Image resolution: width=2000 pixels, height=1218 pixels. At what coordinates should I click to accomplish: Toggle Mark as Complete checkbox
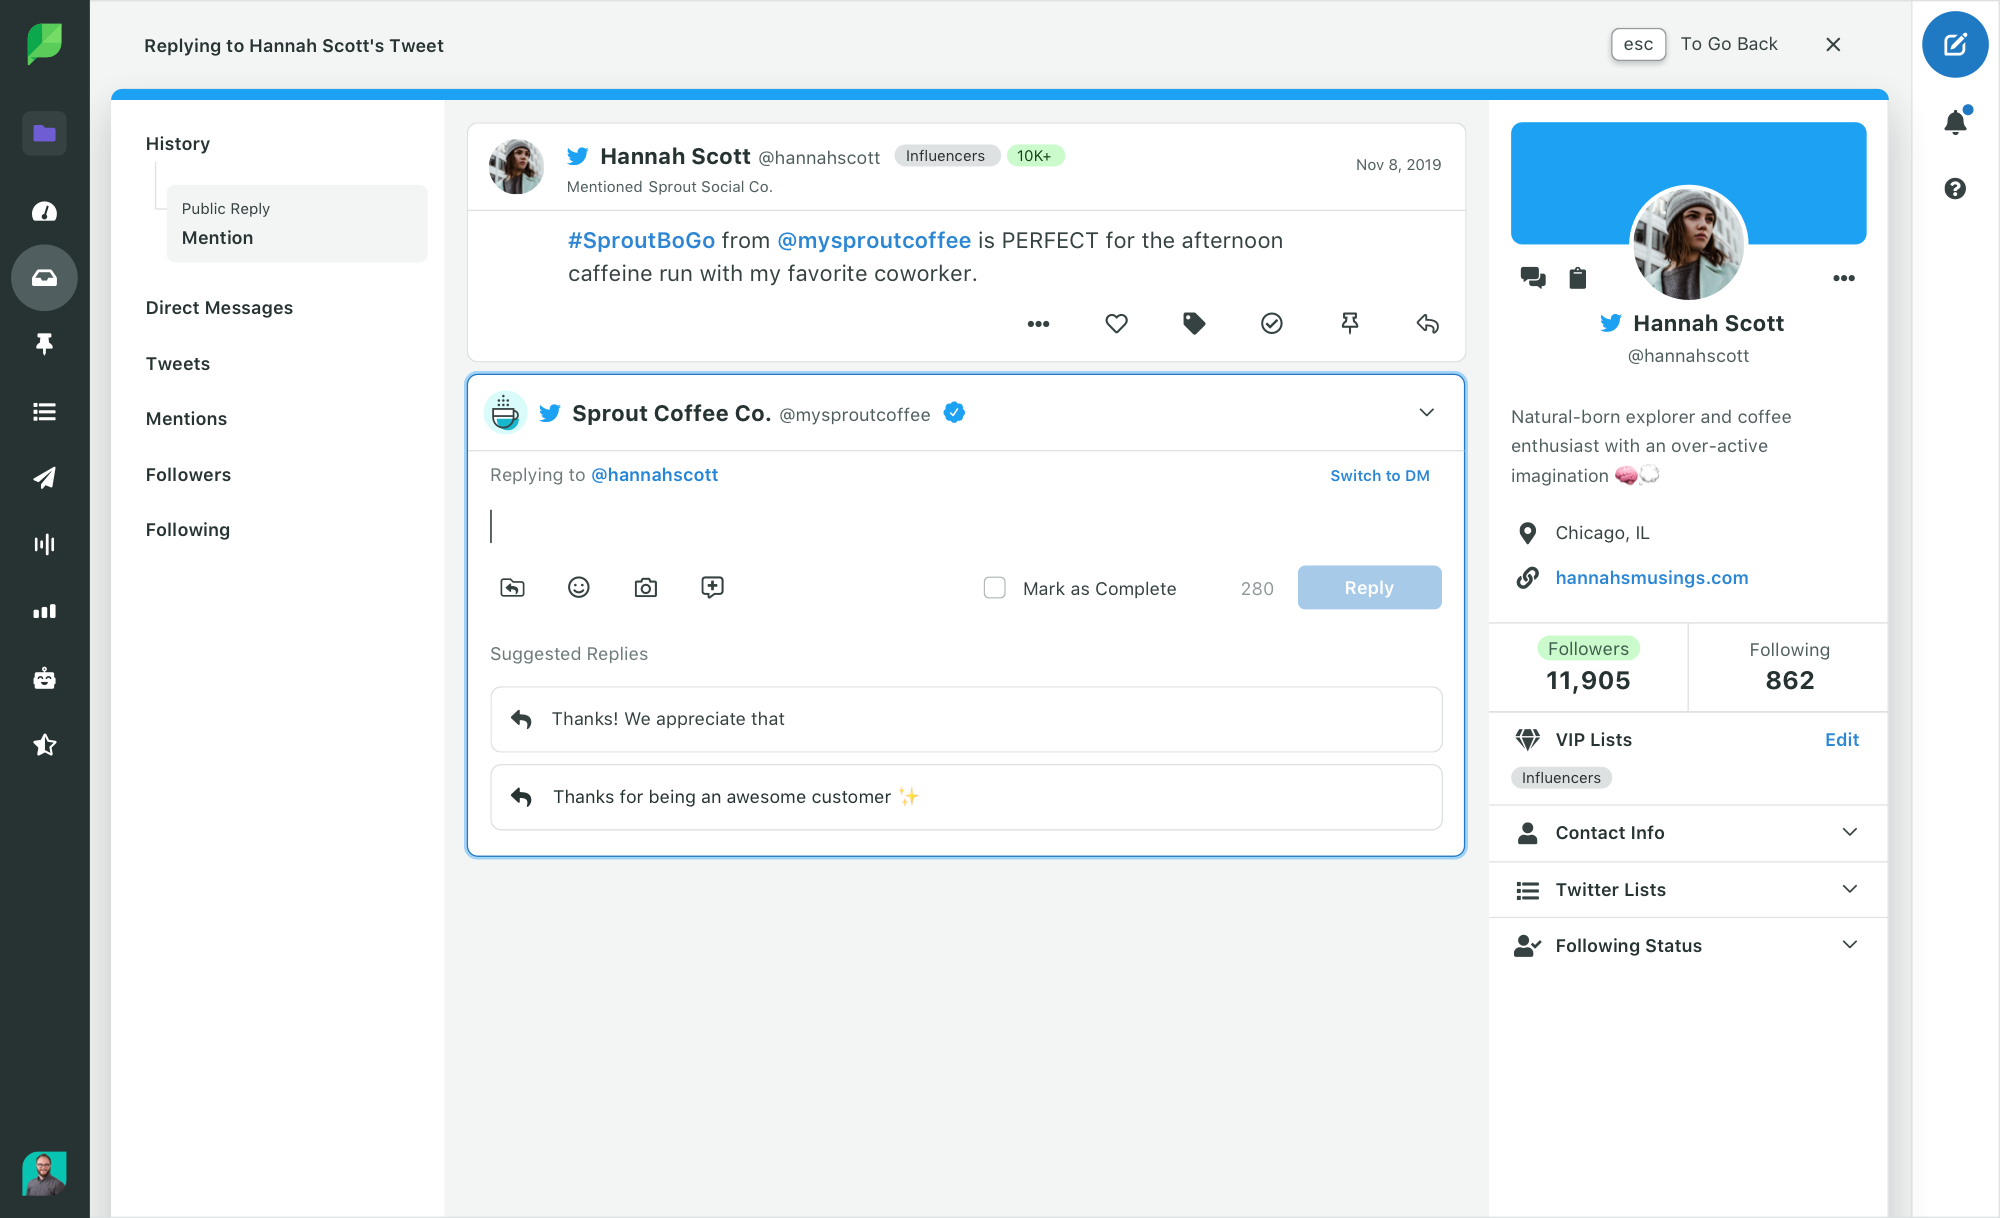click(x=996, y=587)
